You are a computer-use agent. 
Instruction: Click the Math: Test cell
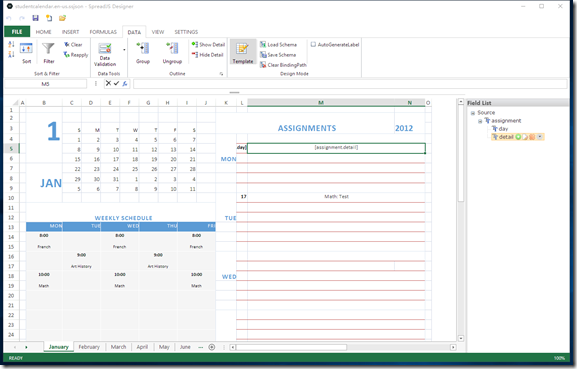[x=336, y=197]
